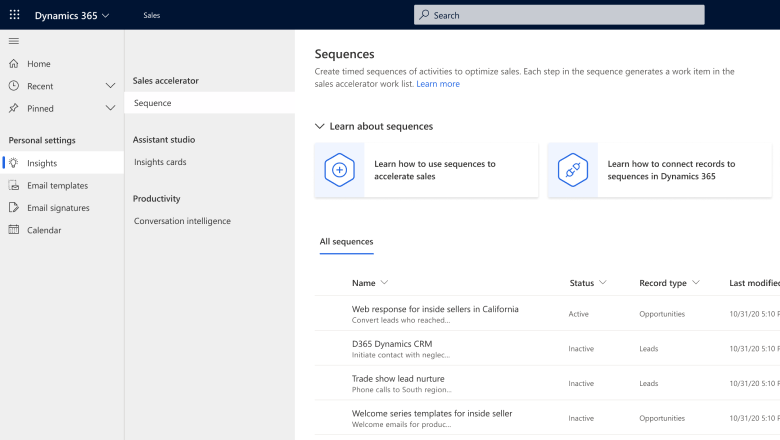The height and width of the screenshot is (440, 780).
Task: Open the D365 Dynamics CRM sequence
Action: click(392, 344)
